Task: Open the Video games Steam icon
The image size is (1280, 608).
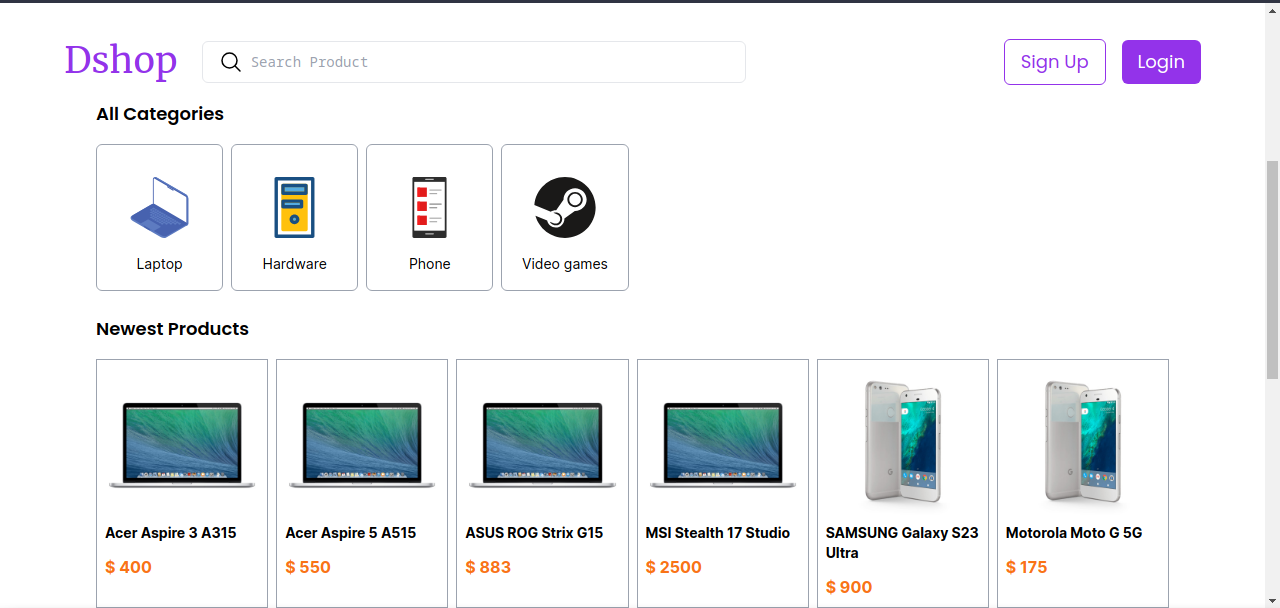Action: (565, 207)
